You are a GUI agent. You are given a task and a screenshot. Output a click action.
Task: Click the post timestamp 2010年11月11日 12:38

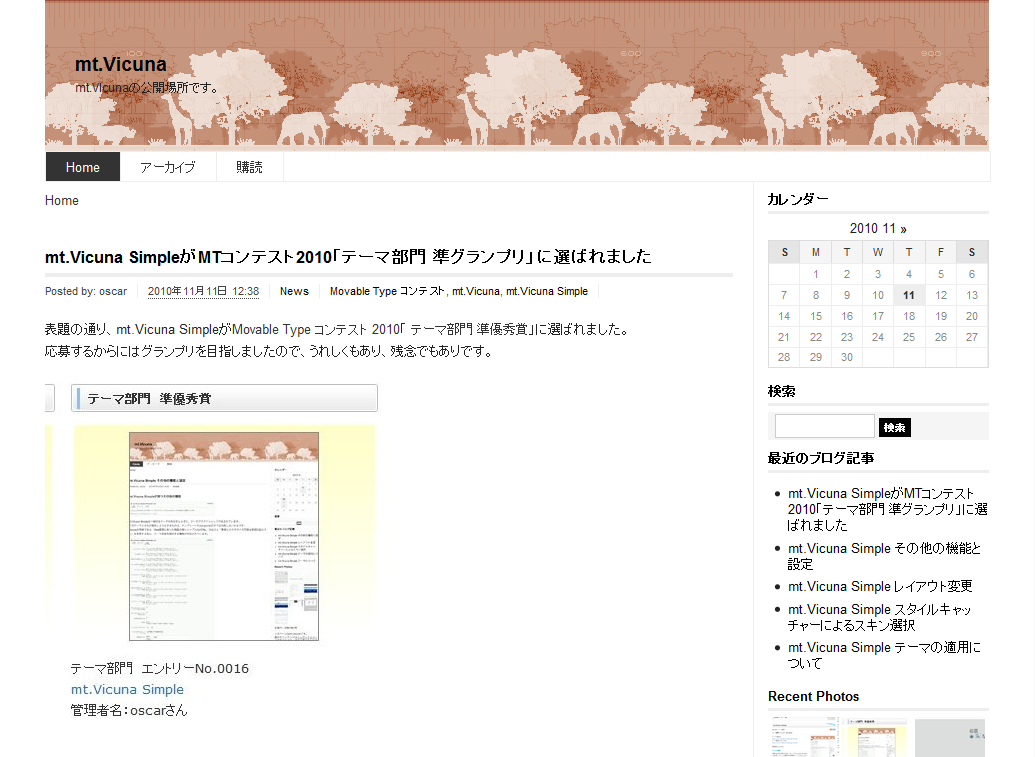(x=203, y=291)
